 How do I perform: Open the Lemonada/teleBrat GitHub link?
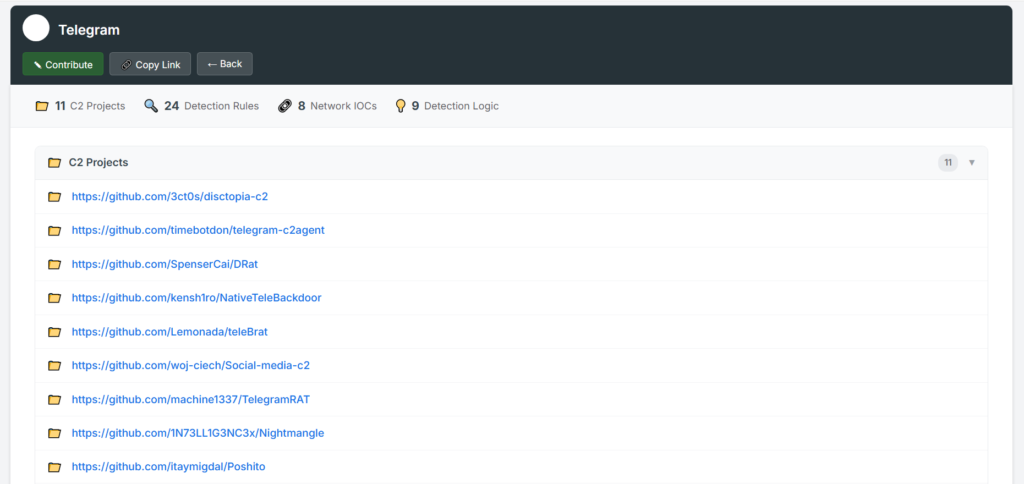170,332
